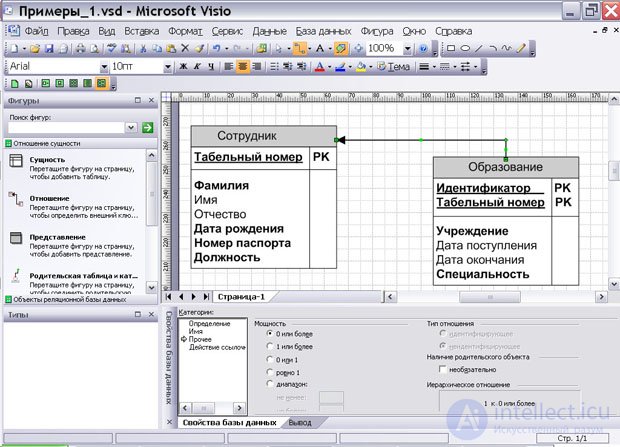Open the font color swatch button
Screen dimensions: 620x447
click(x=319, y=67)
